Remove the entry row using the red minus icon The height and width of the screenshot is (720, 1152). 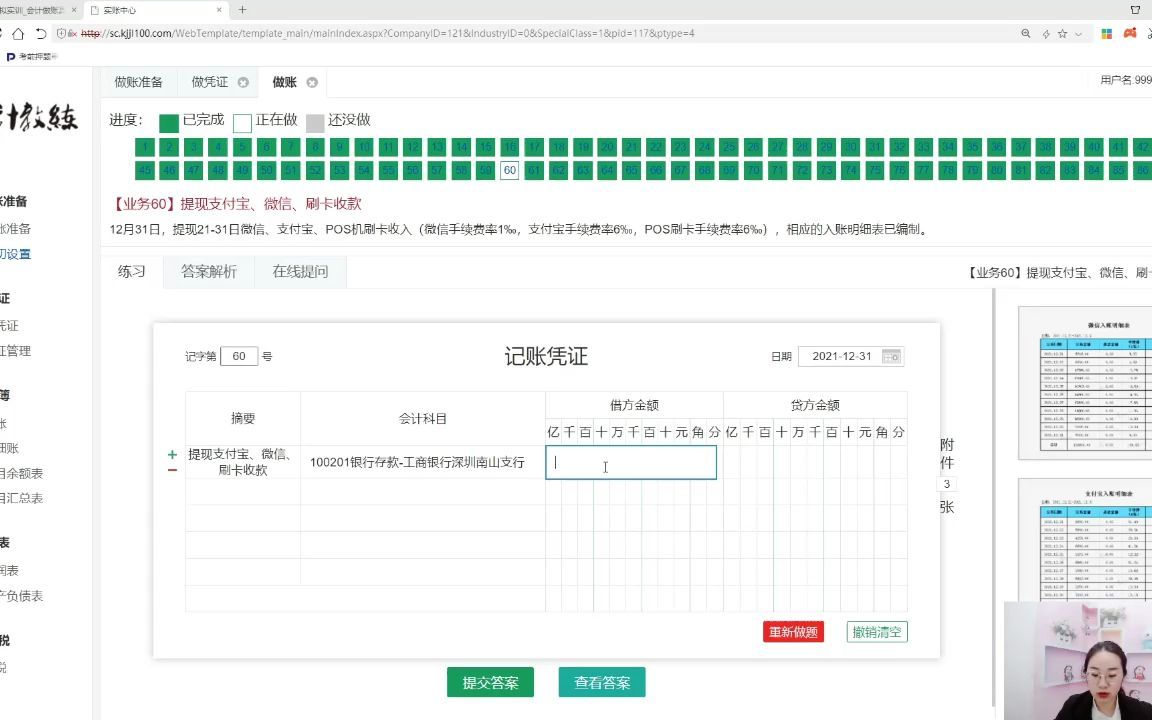pyautogui.click(x=171, y=470)
